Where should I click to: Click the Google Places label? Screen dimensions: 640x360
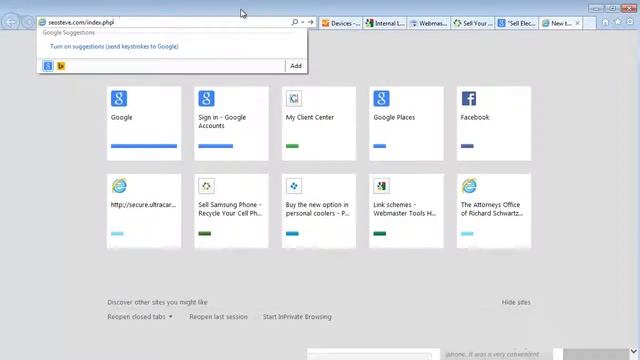(x=394, y=117)
